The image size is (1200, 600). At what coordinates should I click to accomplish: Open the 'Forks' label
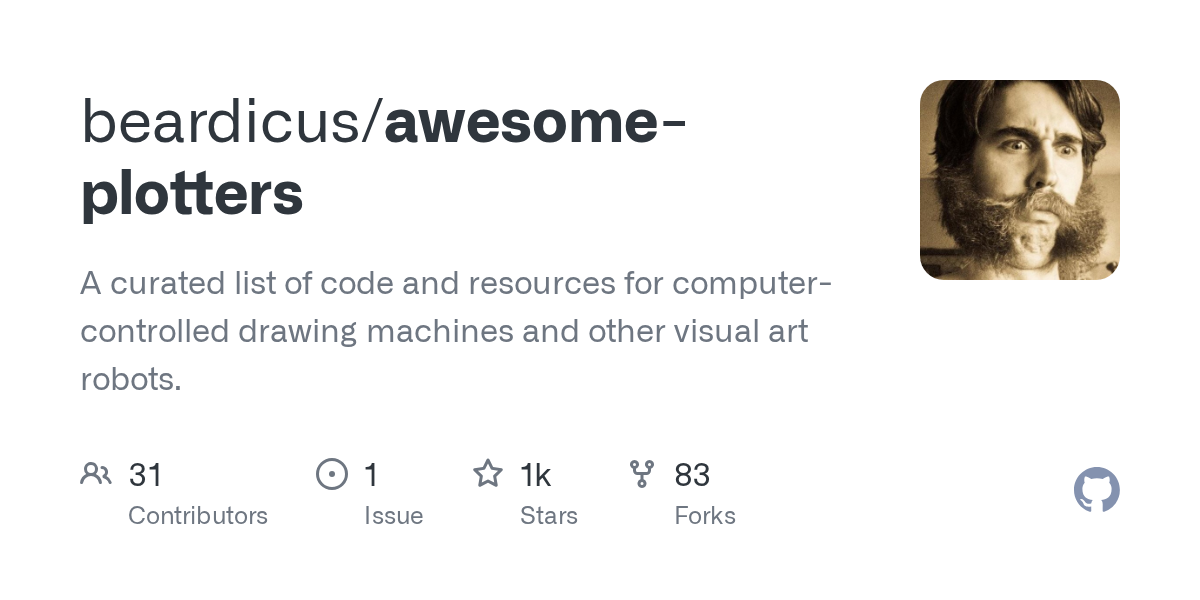click(705, 516)
